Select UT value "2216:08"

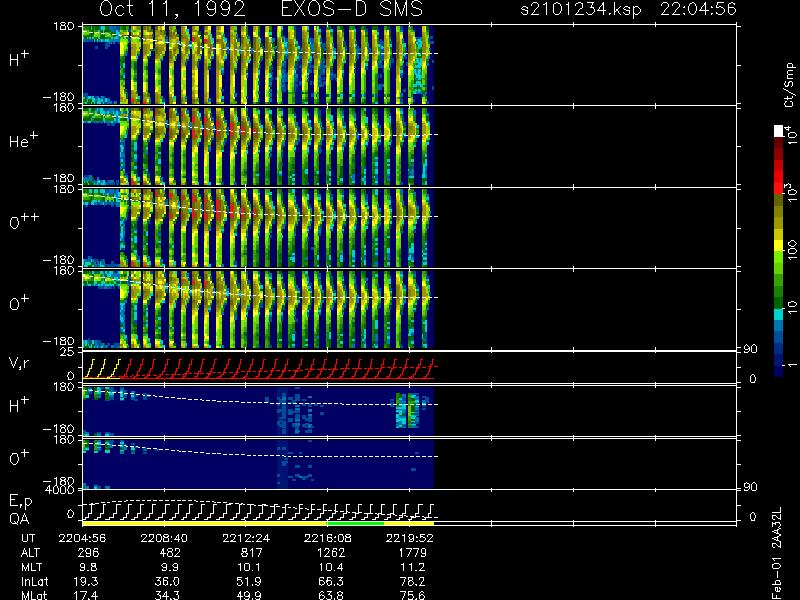pos(328,538)
